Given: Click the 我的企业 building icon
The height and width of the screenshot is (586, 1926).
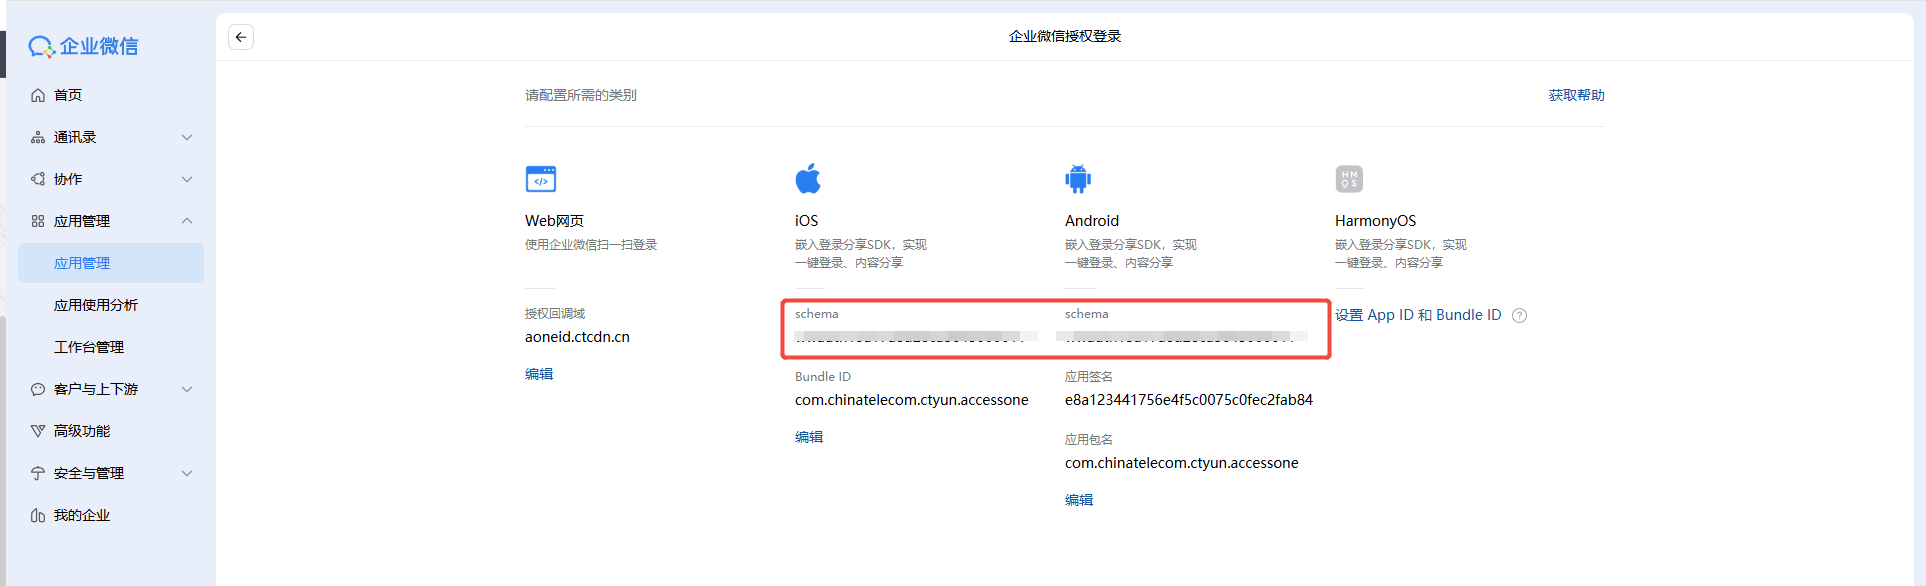Looking at the screenshot, I should pyautogui.click(x=38, y=515).
